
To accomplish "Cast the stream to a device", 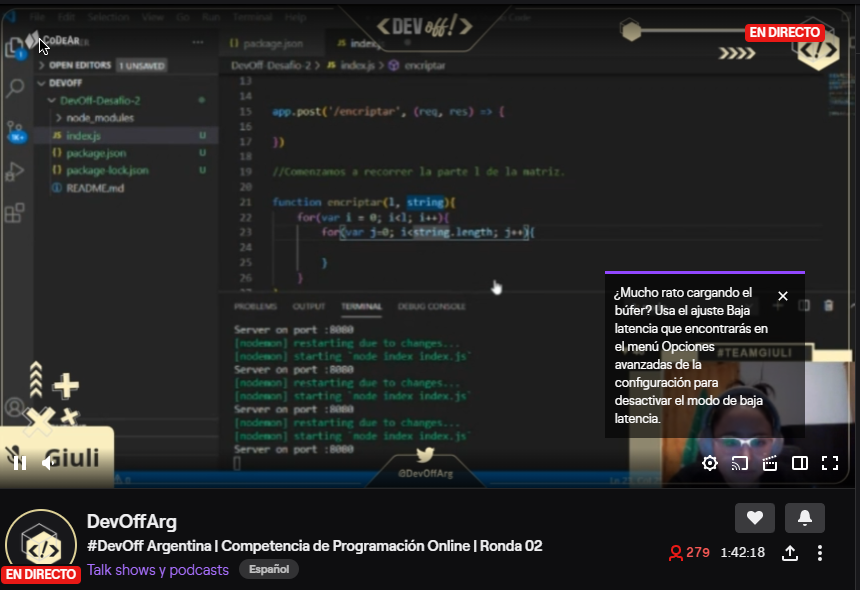I will pyautogui.click(x=740, y=463).
